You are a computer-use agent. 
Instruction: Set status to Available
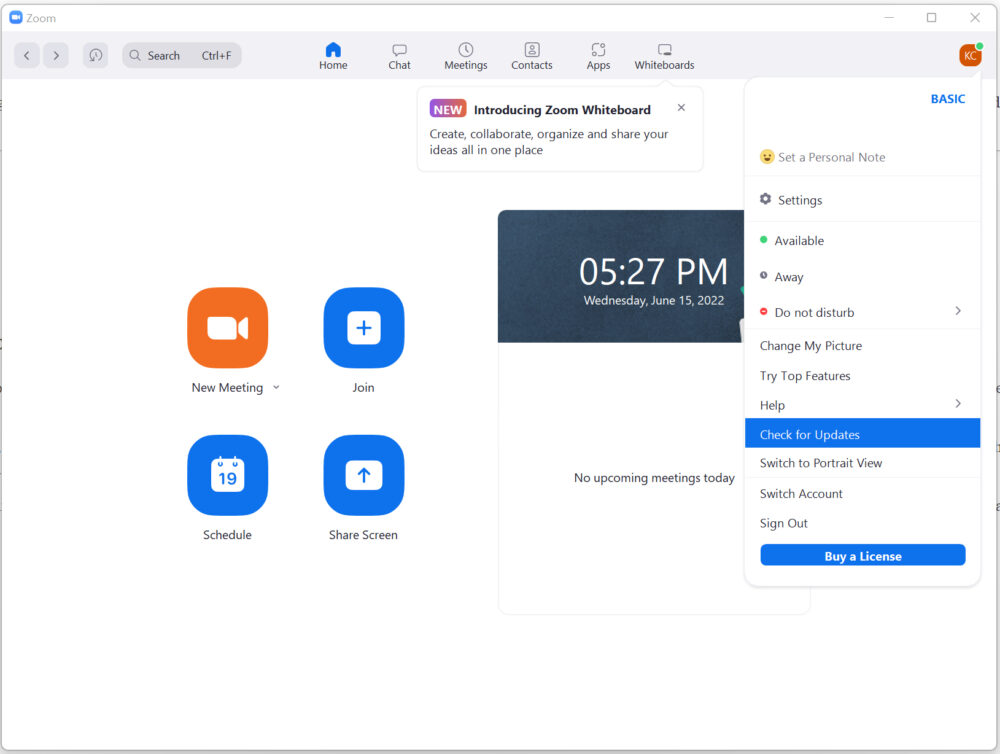pos(800,240)
